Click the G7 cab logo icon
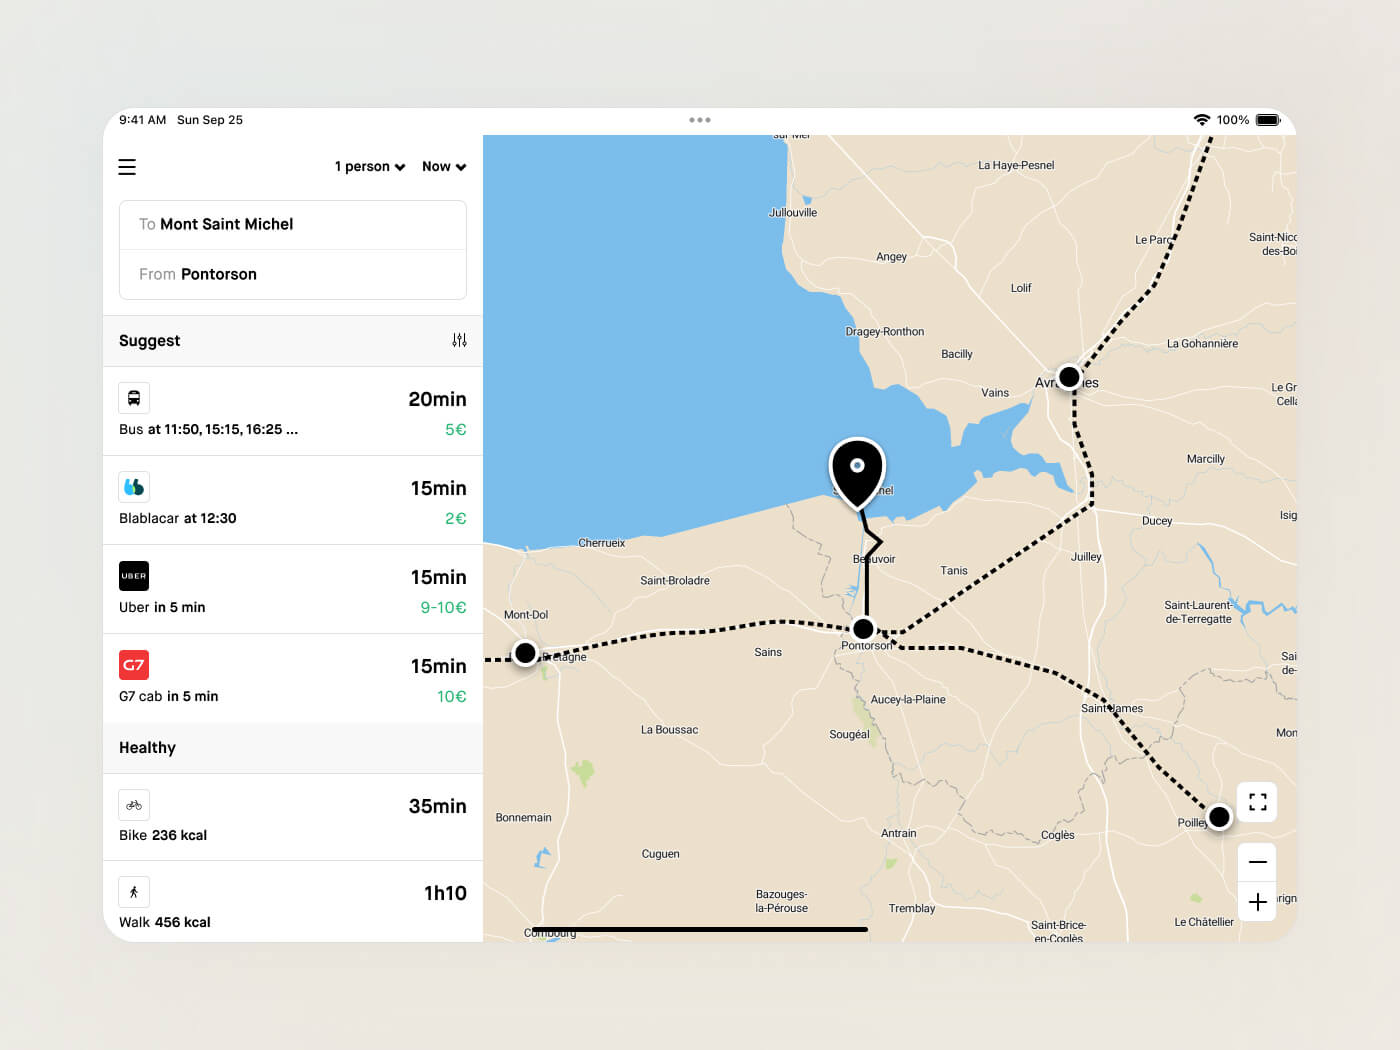 134,665
